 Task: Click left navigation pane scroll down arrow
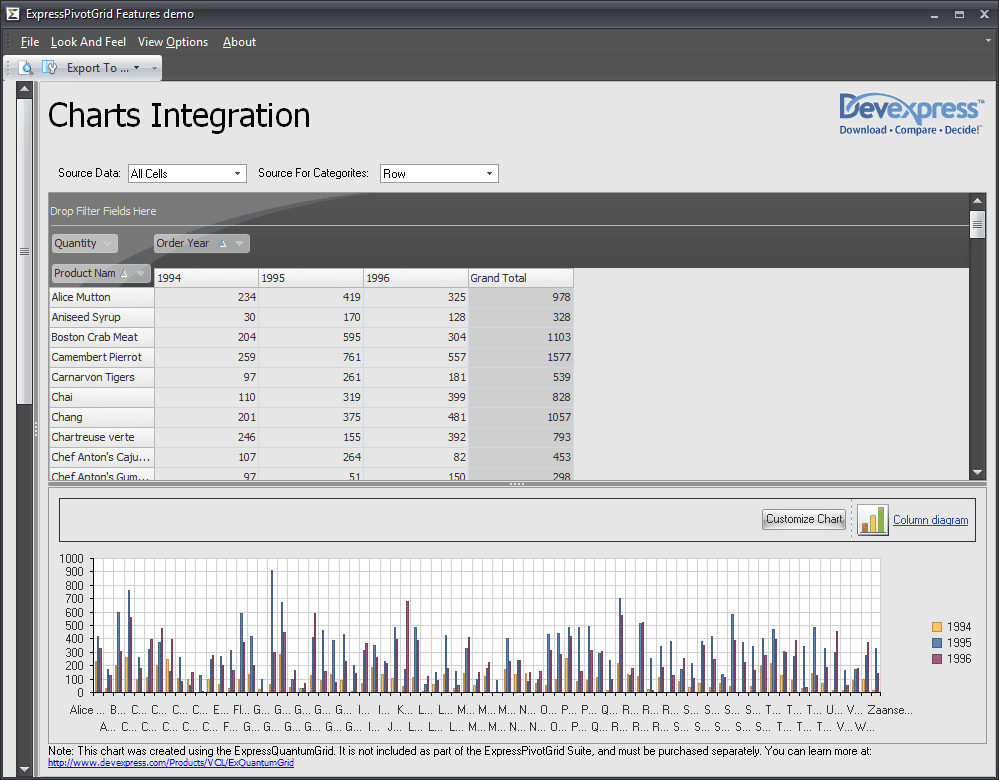point(24,770)
